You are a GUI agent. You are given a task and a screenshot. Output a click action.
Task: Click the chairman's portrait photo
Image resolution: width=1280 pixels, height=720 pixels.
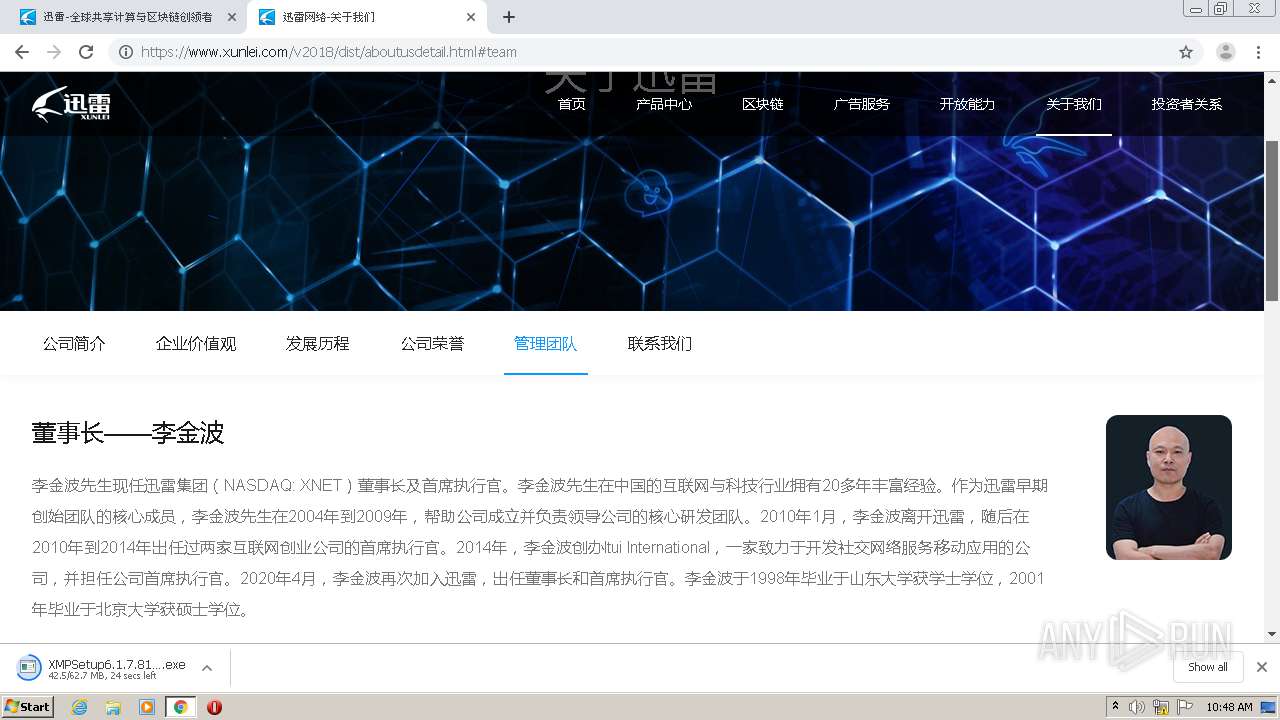tap(1169, 487)
